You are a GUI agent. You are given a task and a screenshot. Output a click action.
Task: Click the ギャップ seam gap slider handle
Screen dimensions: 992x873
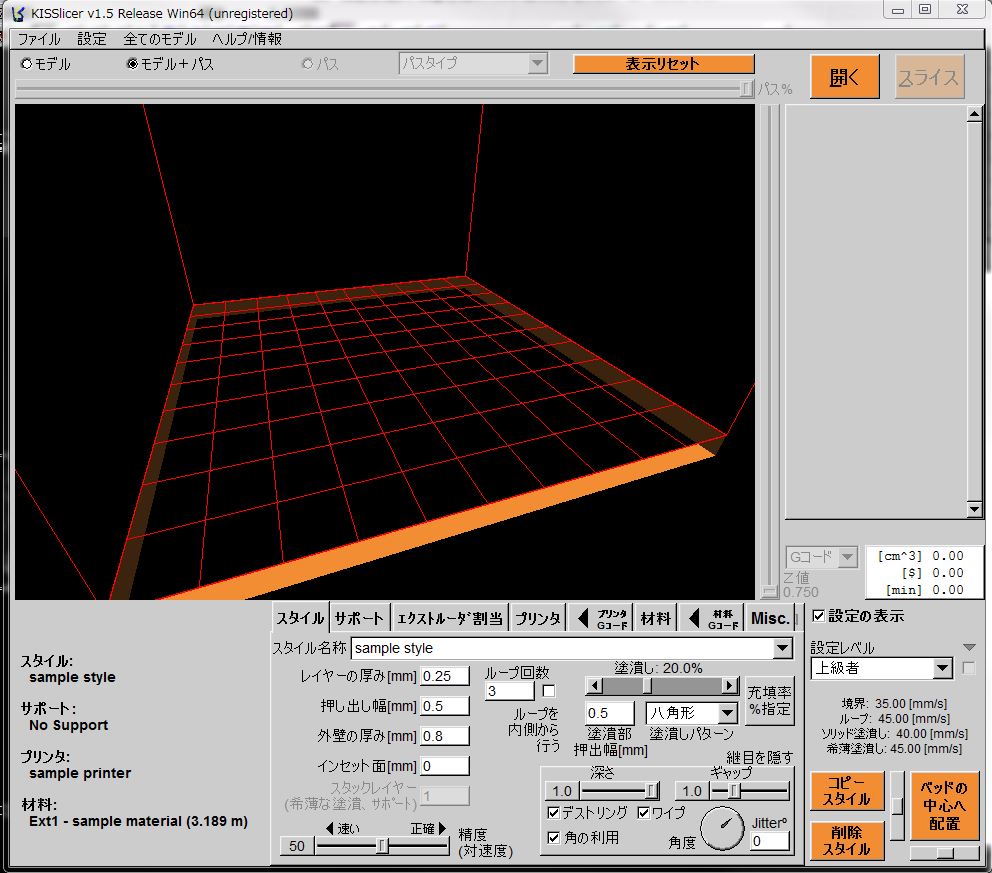[734, 790]
